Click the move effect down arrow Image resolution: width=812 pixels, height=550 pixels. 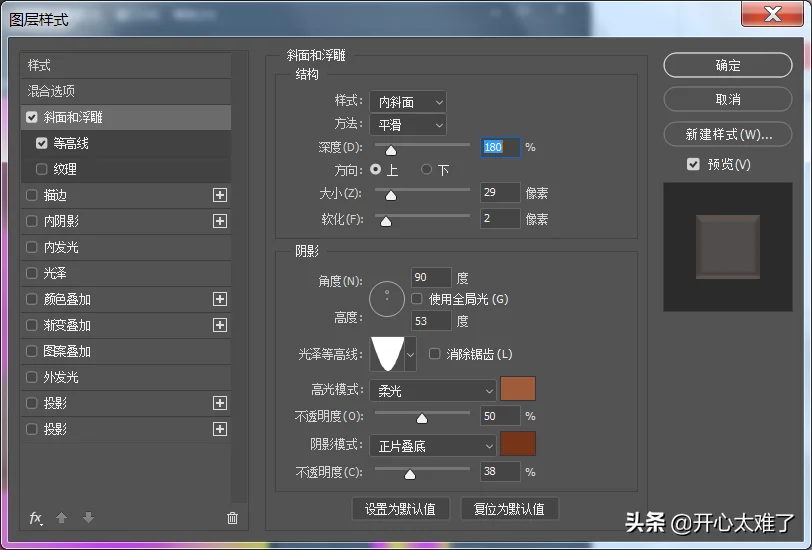[88, 517]
